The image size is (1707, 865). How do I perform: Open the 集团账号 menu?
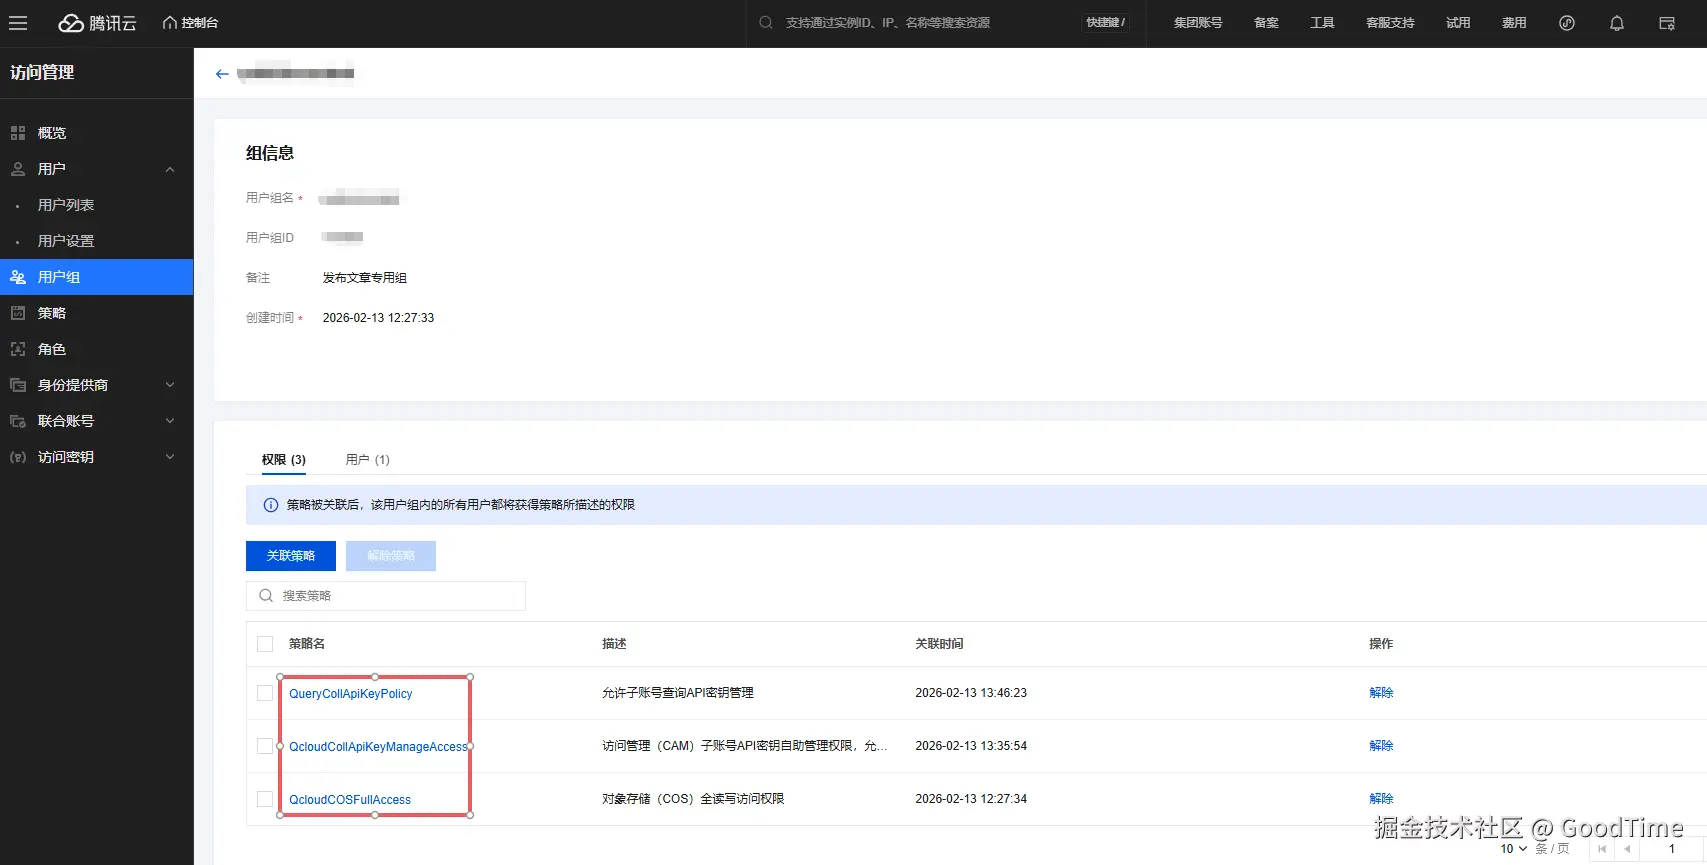pos(1198,23)
